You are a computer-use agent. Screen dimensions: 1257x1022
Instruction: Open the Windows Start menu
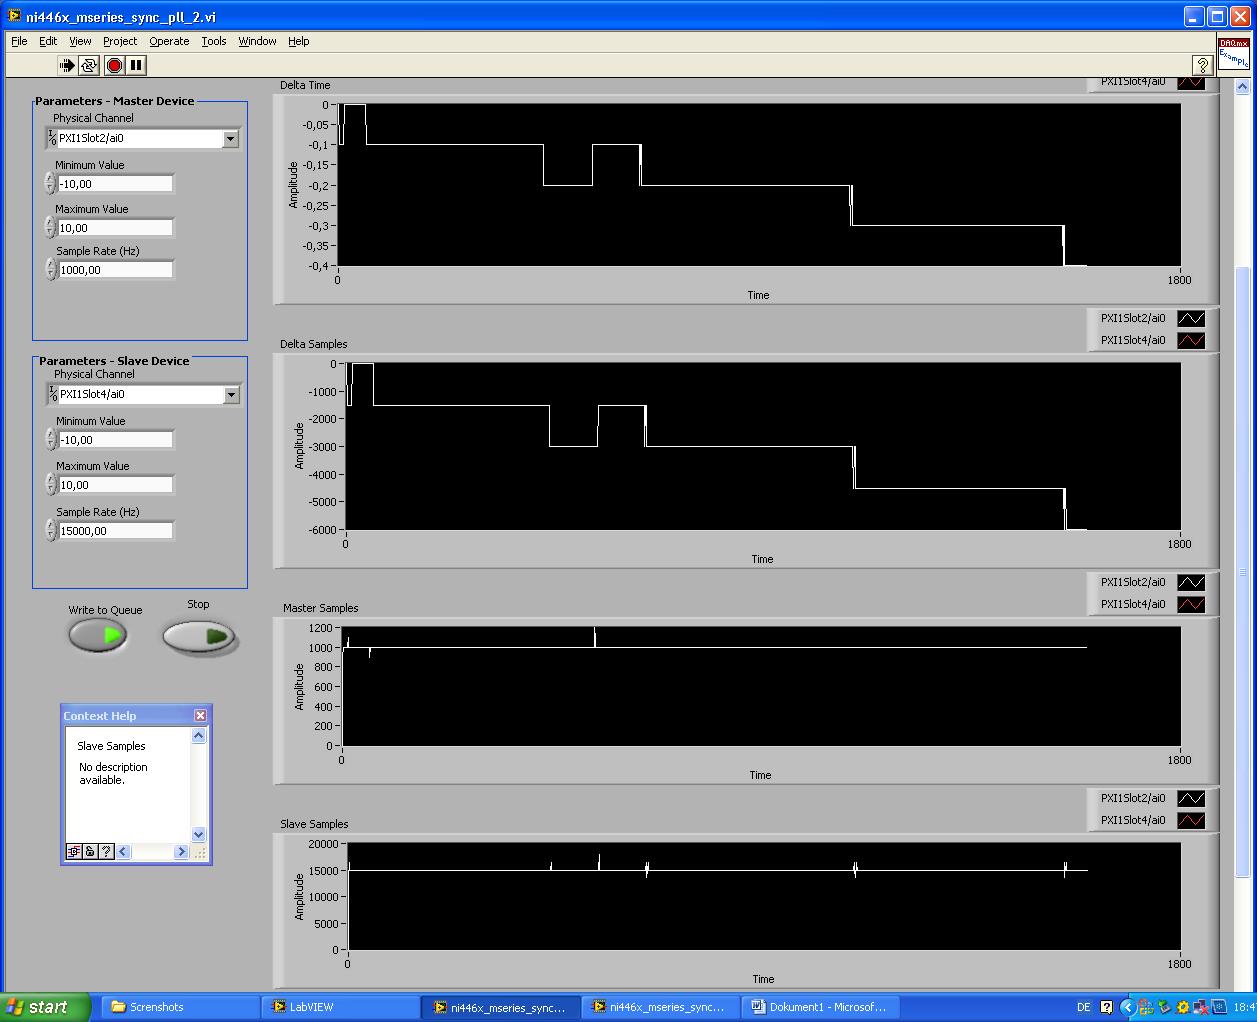(x=46, y=1007)
